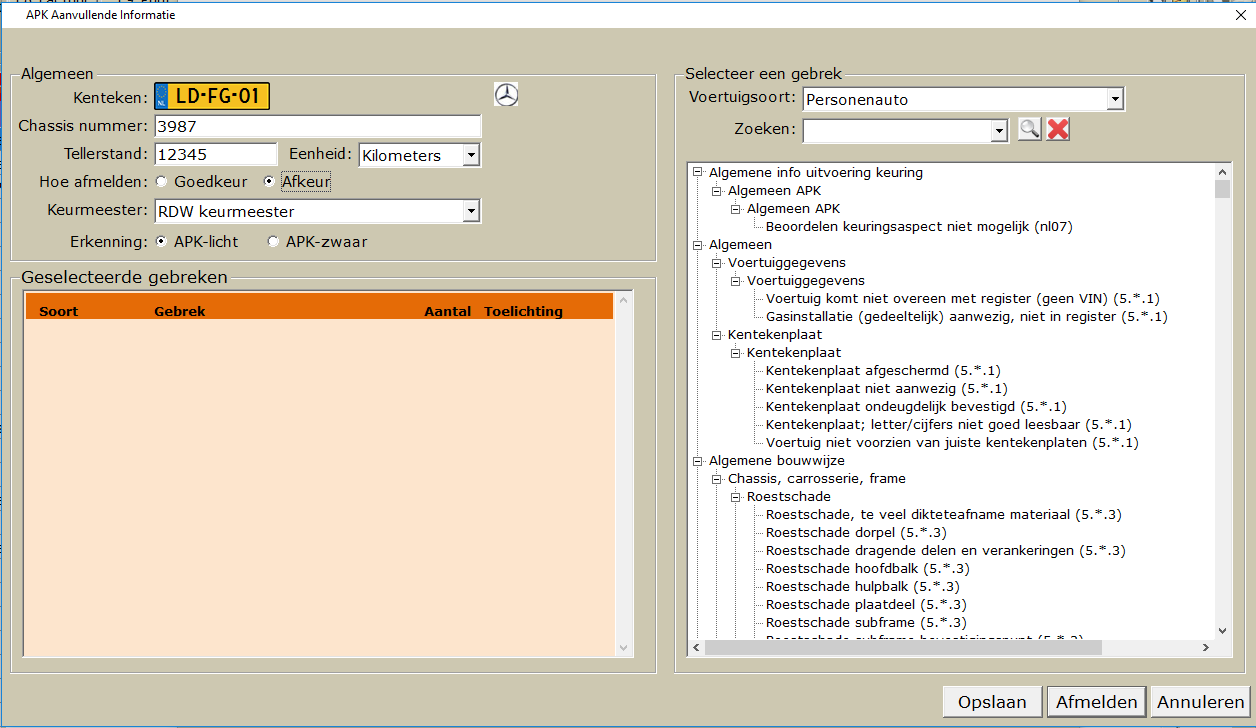Click the Opslaan button
Viewport: 1256px width, 728px height.
point(992,702)
